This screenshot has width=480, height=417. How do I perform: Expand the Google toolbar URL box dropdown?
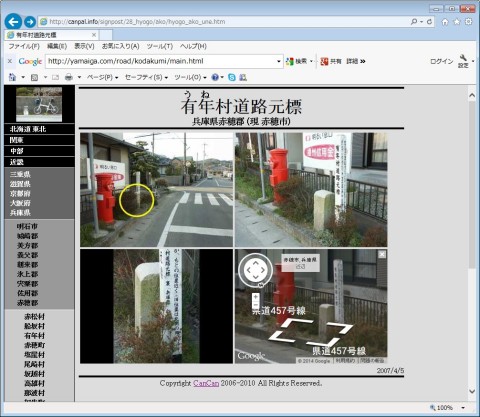[x=279, y=61]
